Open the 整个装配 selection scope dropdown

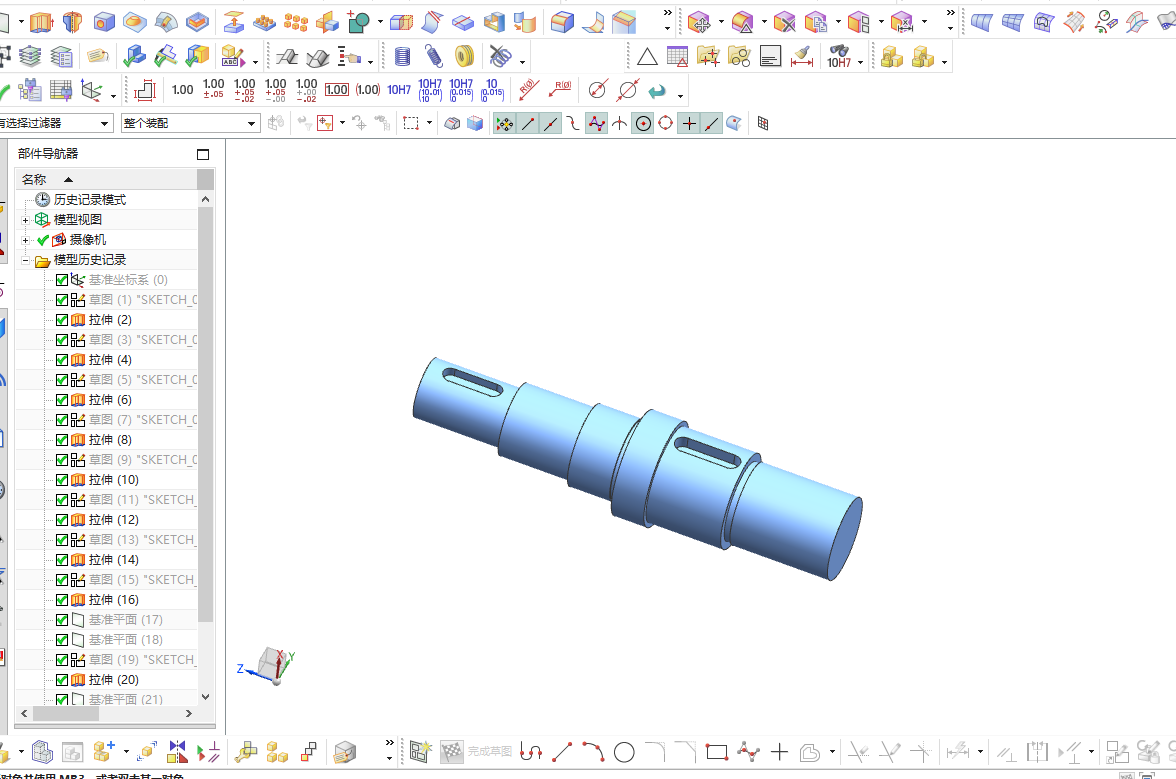pyautogui.click(x=251, y=123)
